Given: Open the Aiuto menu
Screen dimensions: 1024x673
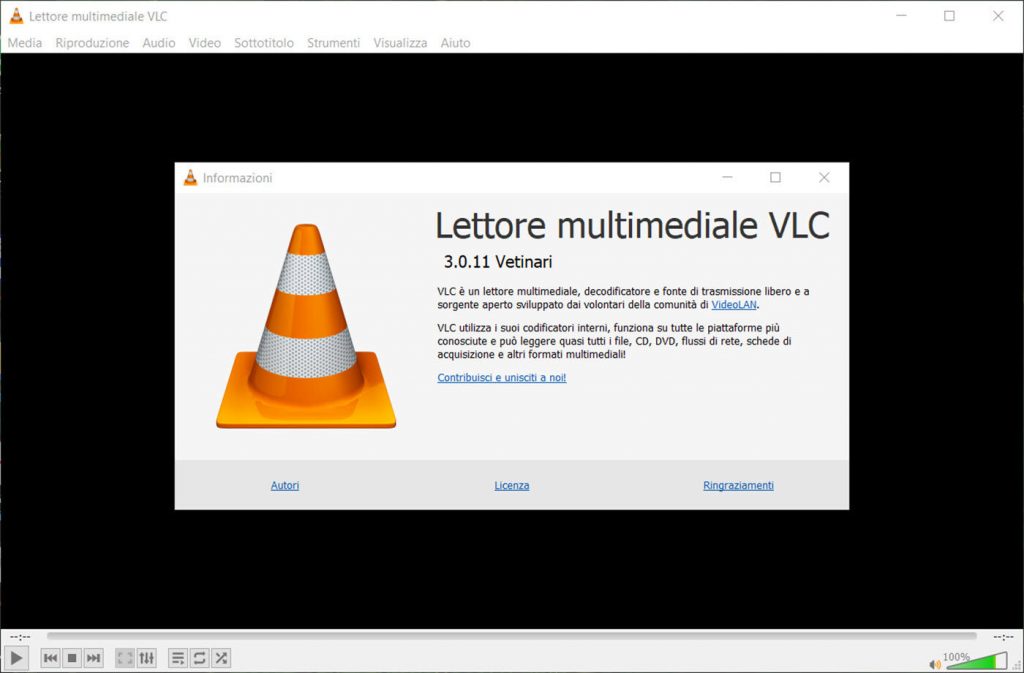Looking at the screenshot, I should point(455,43).
